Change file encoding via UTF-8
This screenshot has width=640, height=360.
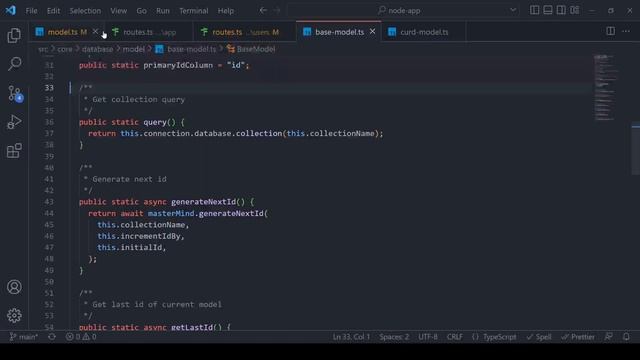click(428, 337)
